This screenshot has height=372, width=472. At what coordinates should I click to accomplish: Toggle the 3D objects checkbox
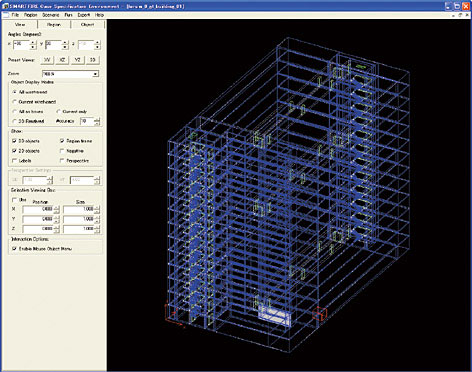tap(14, 141)
